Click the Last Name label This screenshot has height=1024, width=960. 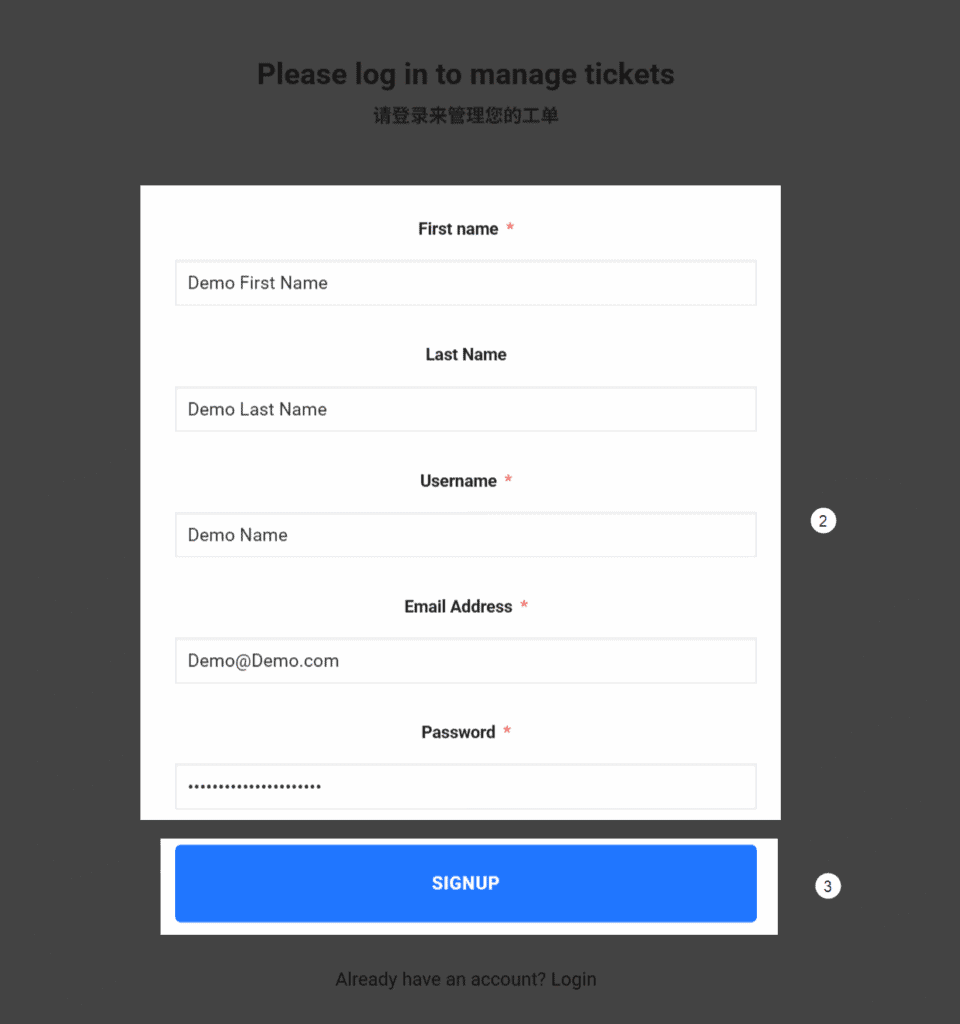click(466, 355)
